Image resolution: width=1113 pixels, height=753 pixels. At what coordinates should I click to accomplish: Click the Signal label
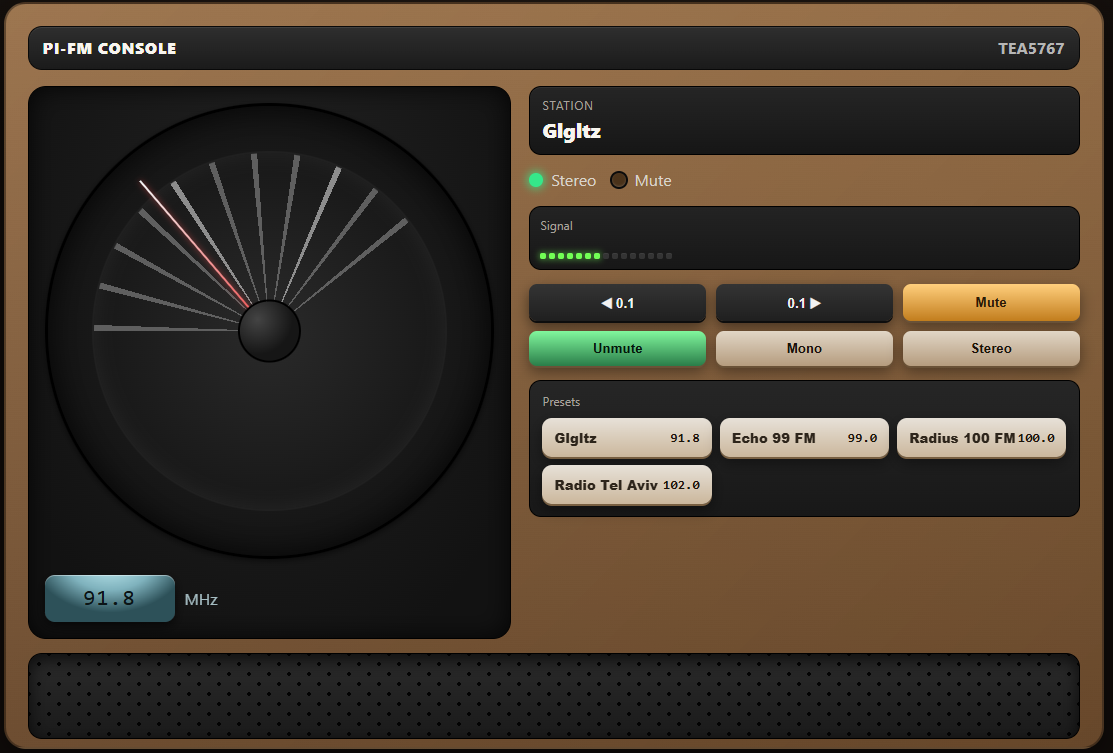pyautogui.click(x=556, y=226)
